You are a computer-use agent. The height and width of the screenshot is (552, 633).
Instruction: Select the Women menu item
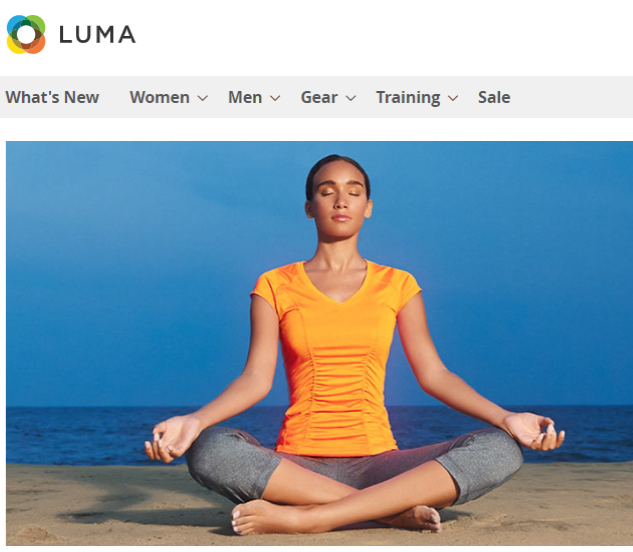pos(159,97)
